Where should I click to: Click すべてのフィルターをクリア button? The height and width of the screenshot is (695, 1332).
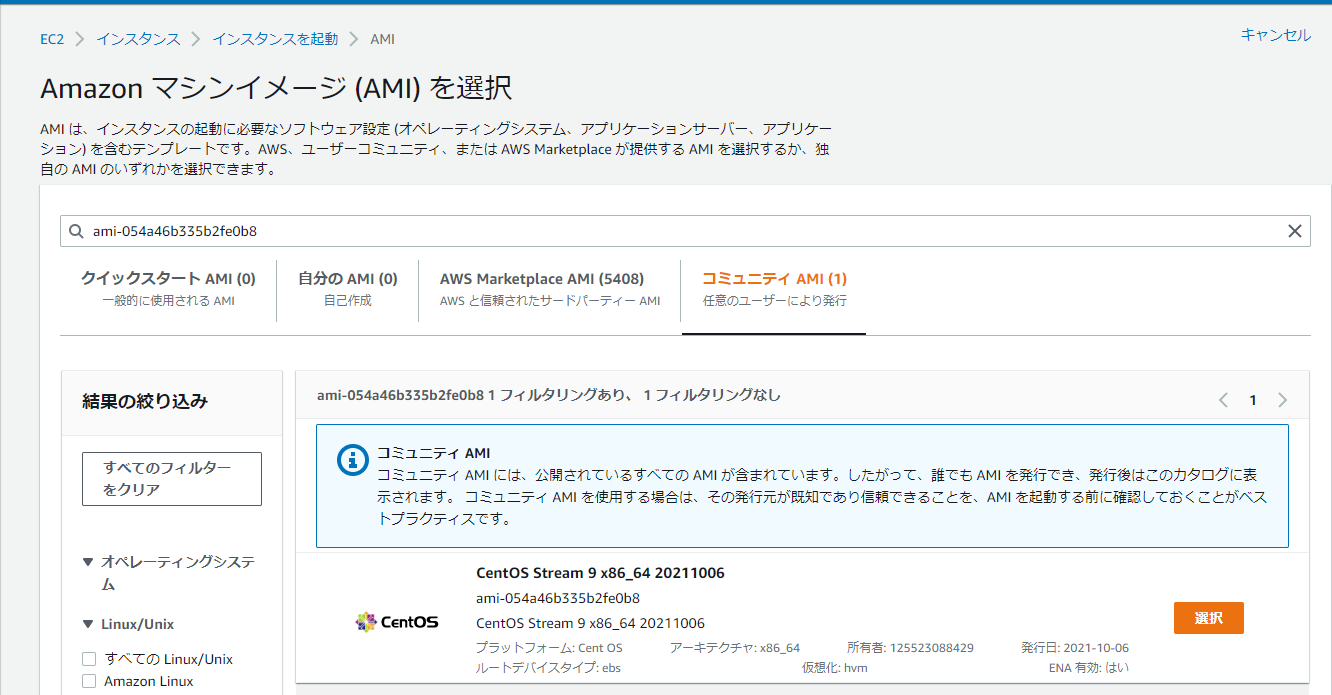pos(172,479)
